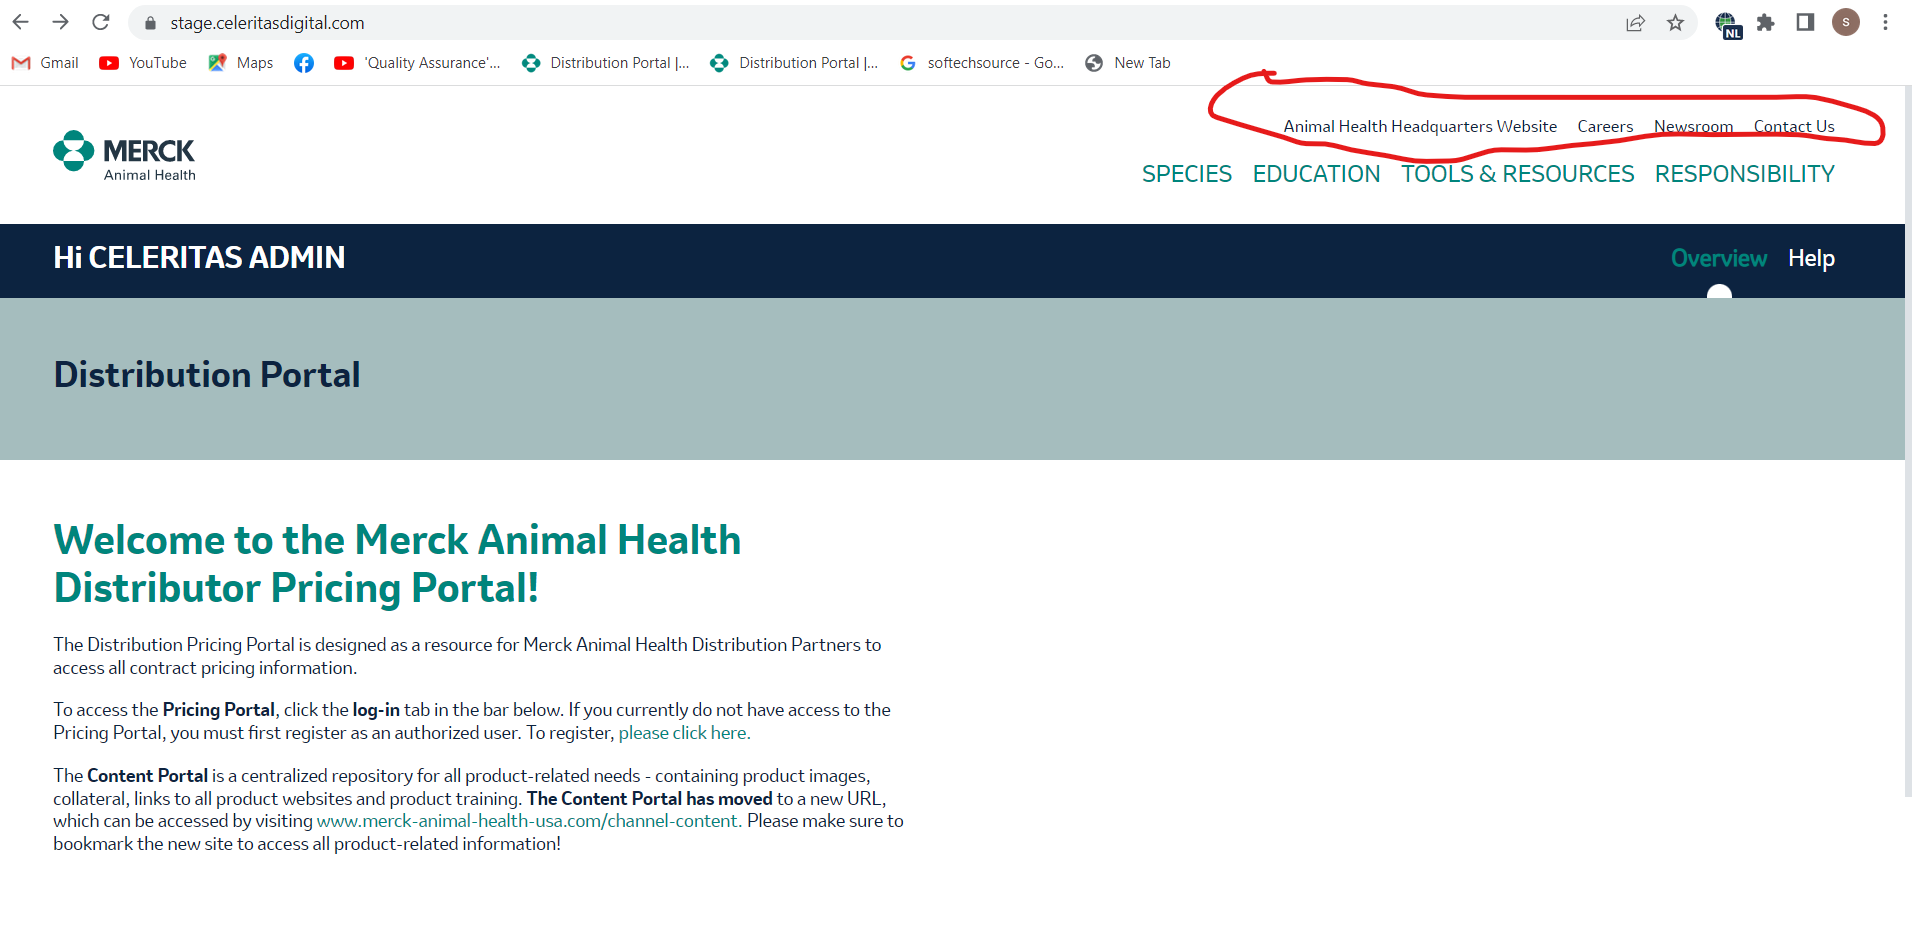Click the Merck Animal Health logo
Screen dimensions: 1912x931
click(x=124, y=156)
